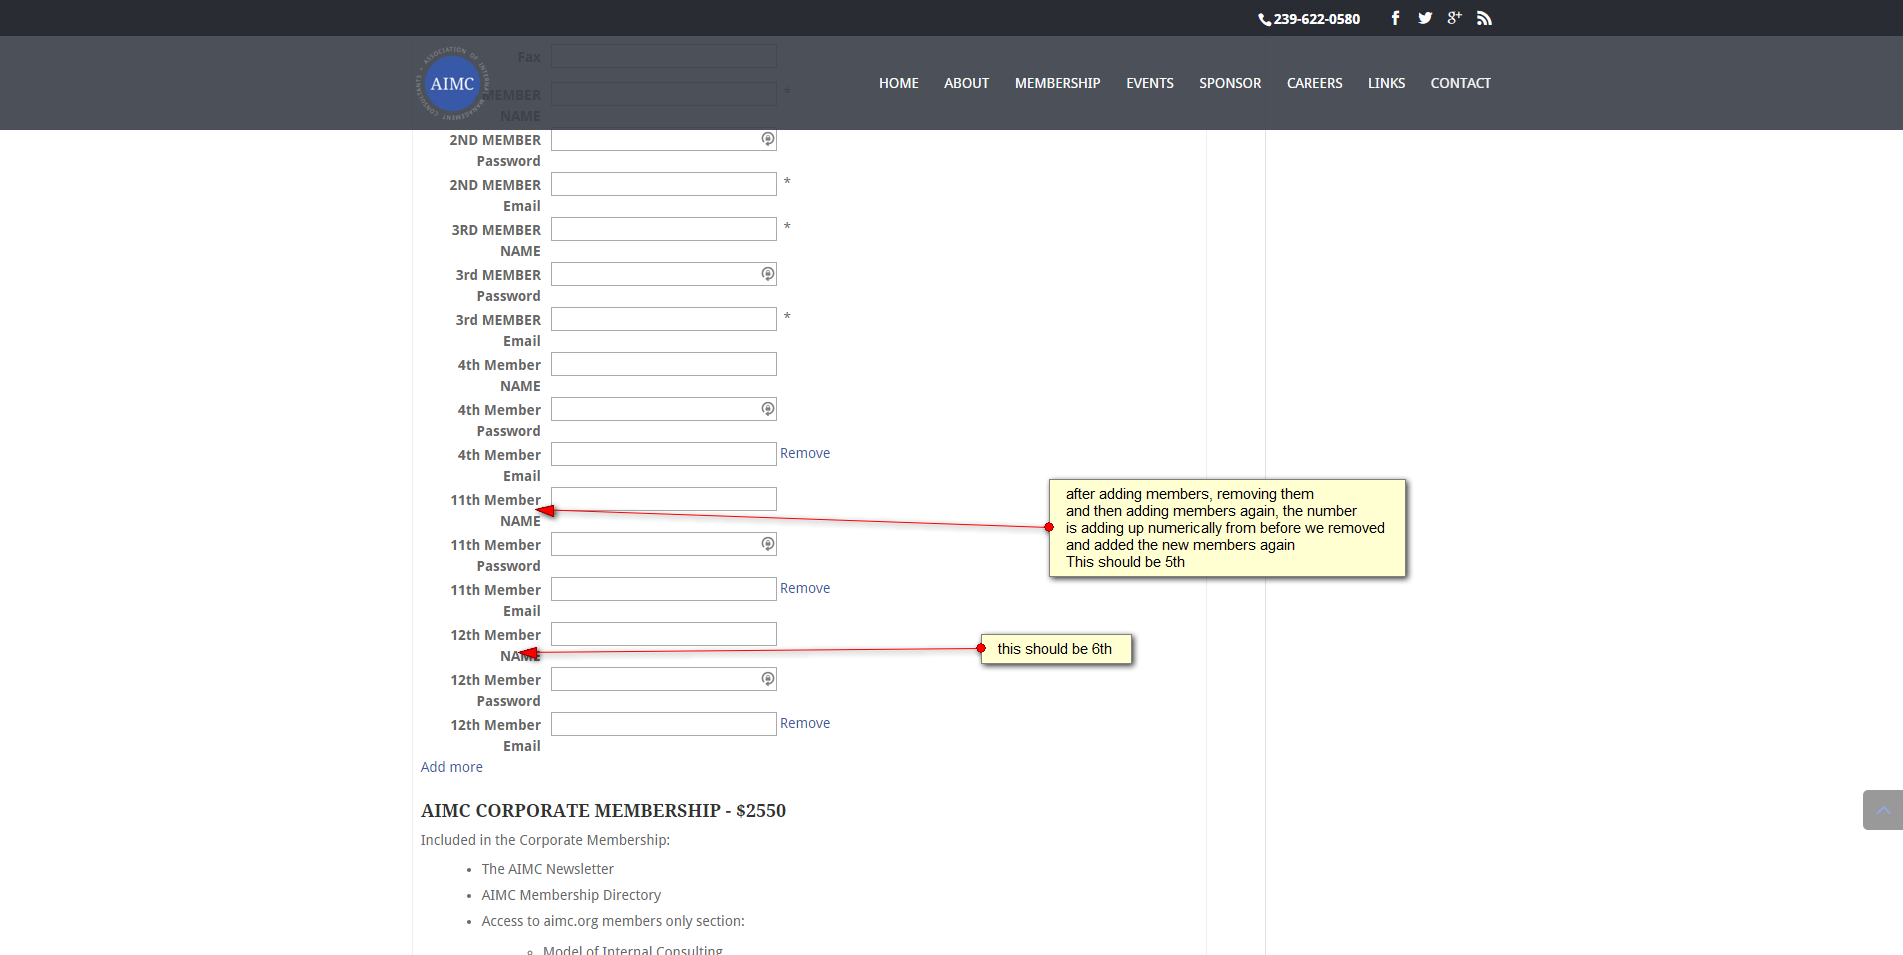Click "The AIMC Newsletter" list item

point(547,869)
